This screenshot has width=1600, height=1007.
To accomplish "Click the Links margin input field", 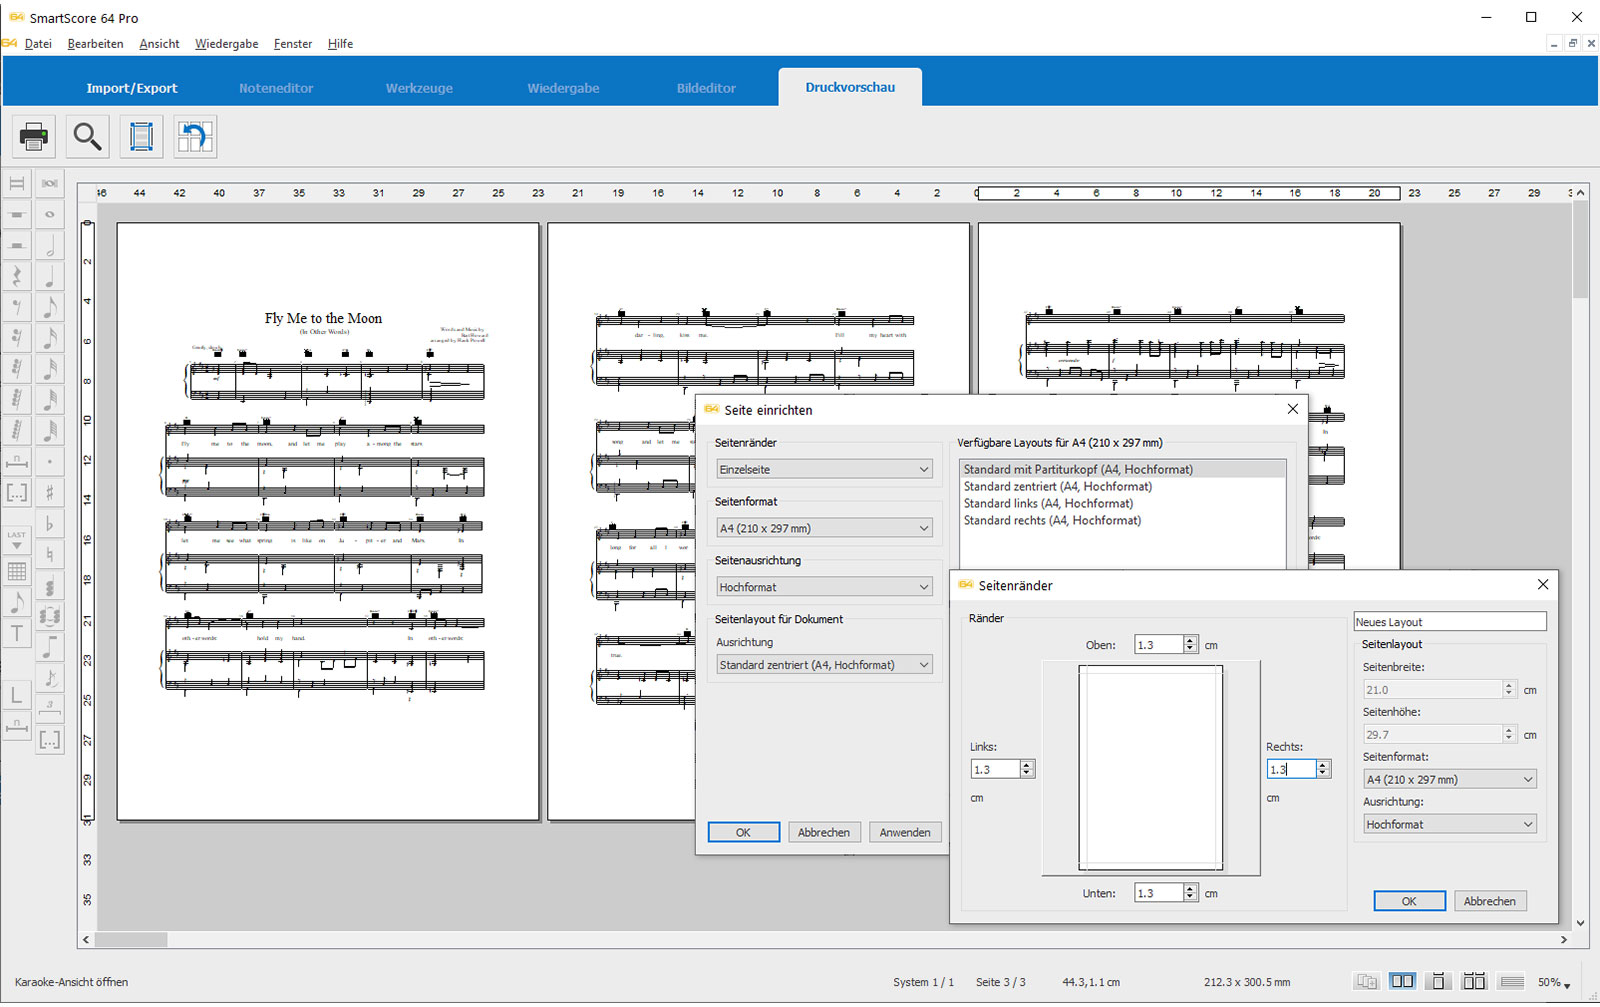I will [x=995, y=769].
